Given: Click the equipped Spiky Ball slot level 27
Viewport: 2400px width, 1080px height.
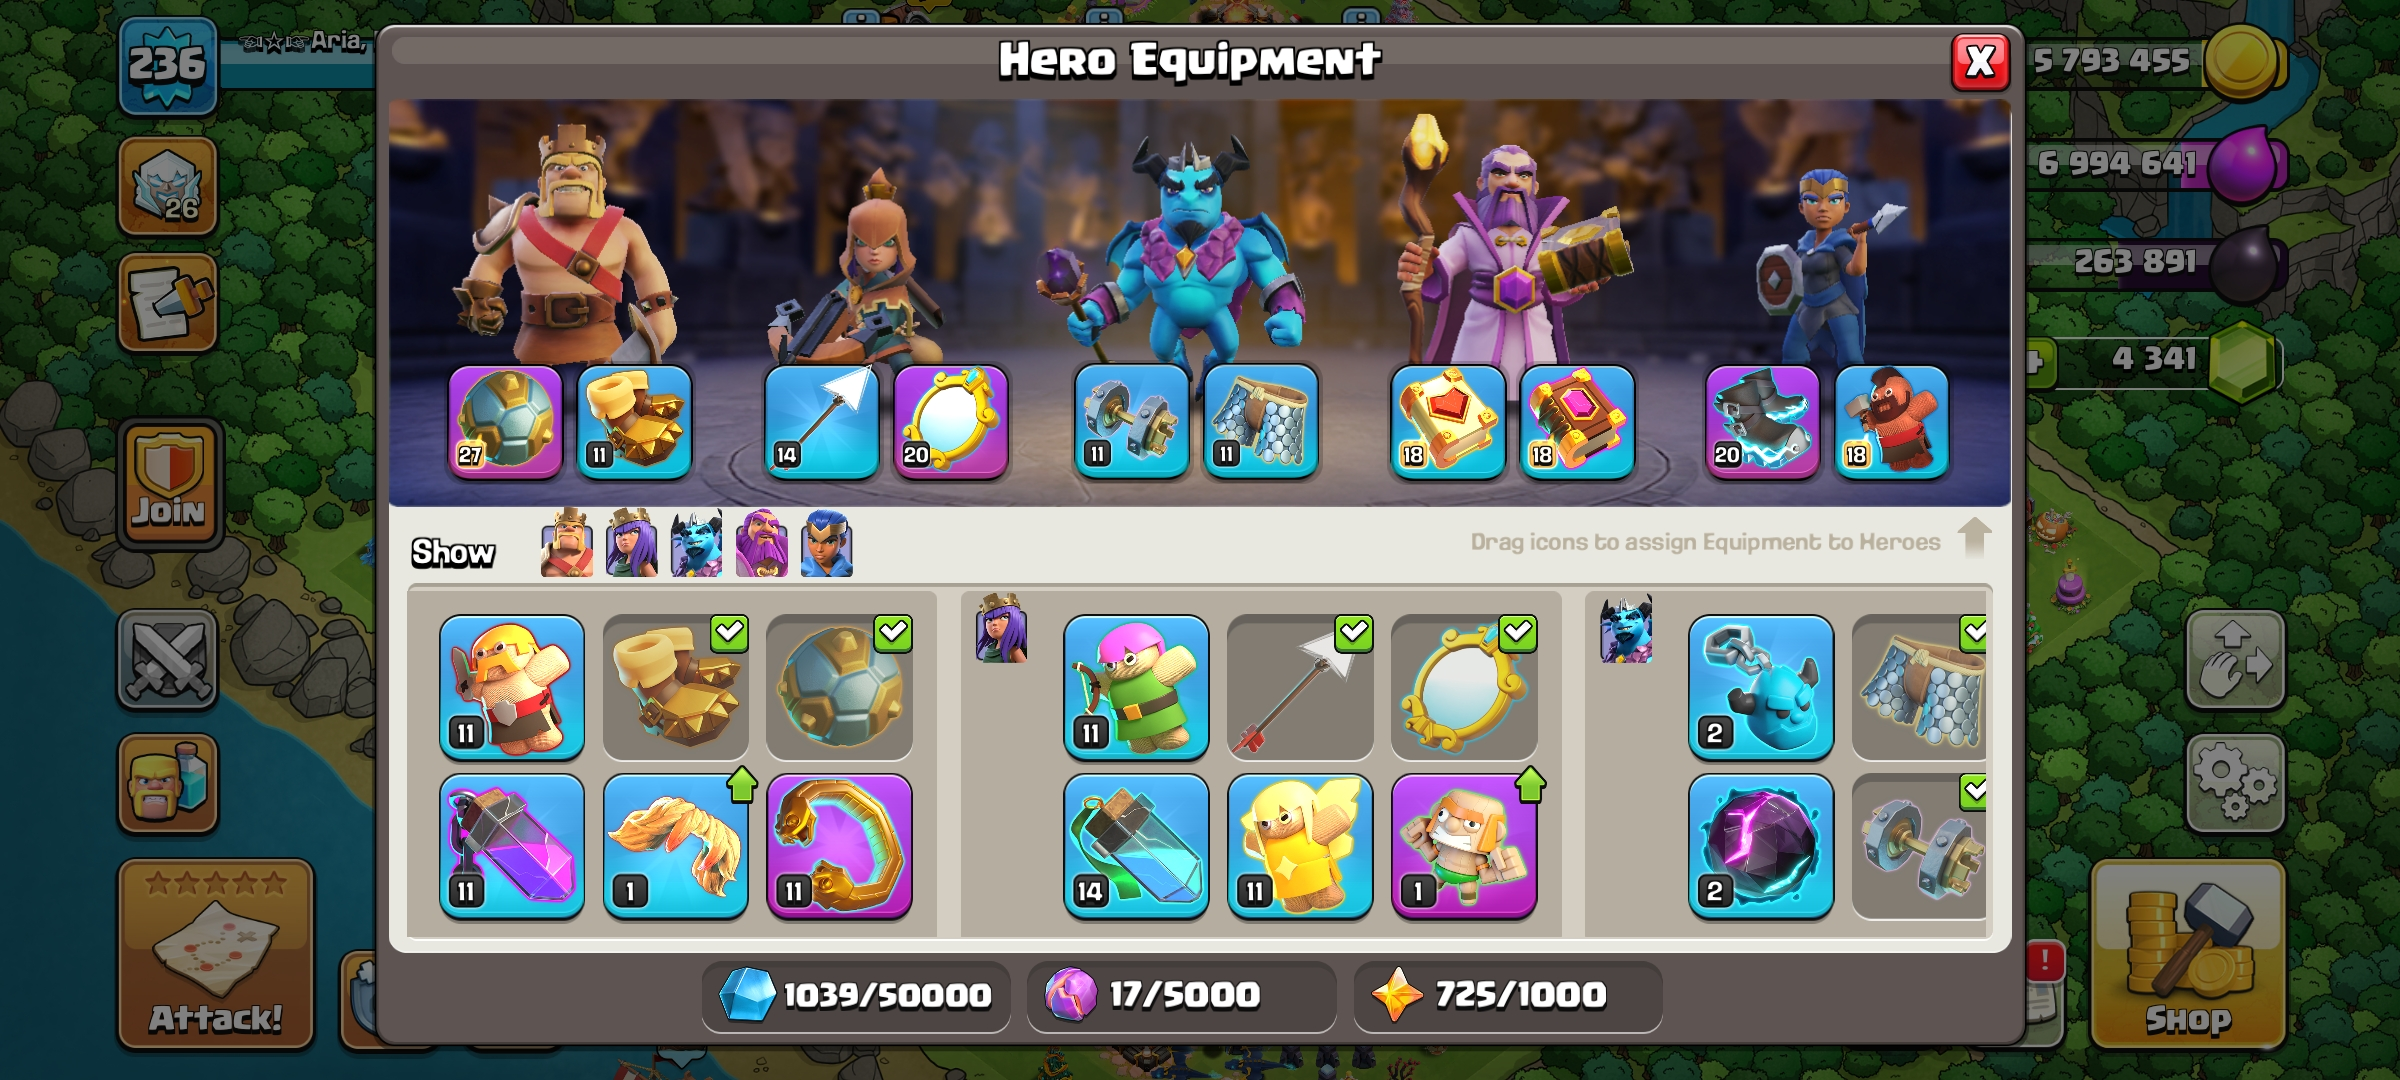Looking at the screenshot, I should coord(506,421).
